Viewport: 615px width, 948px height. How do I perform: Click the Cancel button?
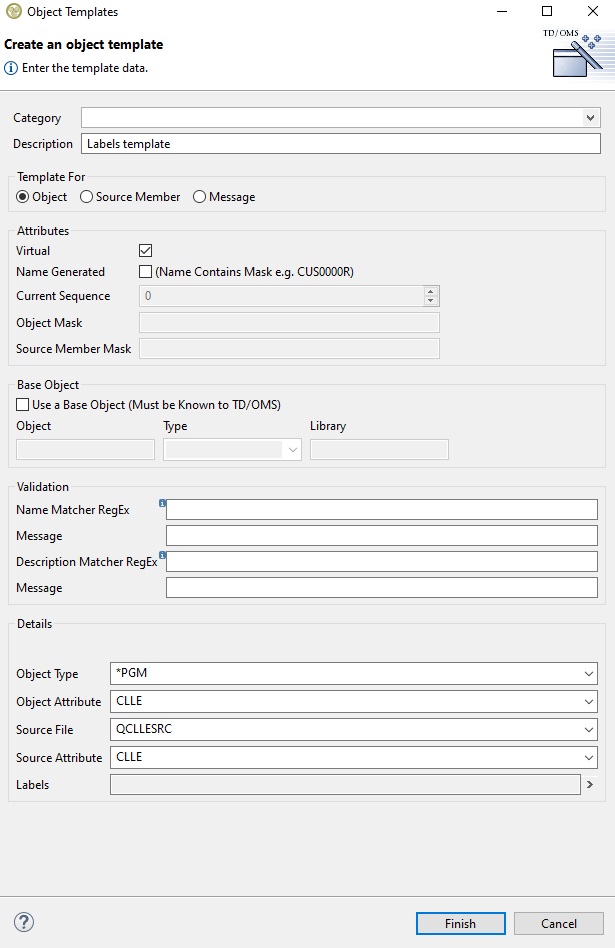pyautogui.click(x=559, y=923)
